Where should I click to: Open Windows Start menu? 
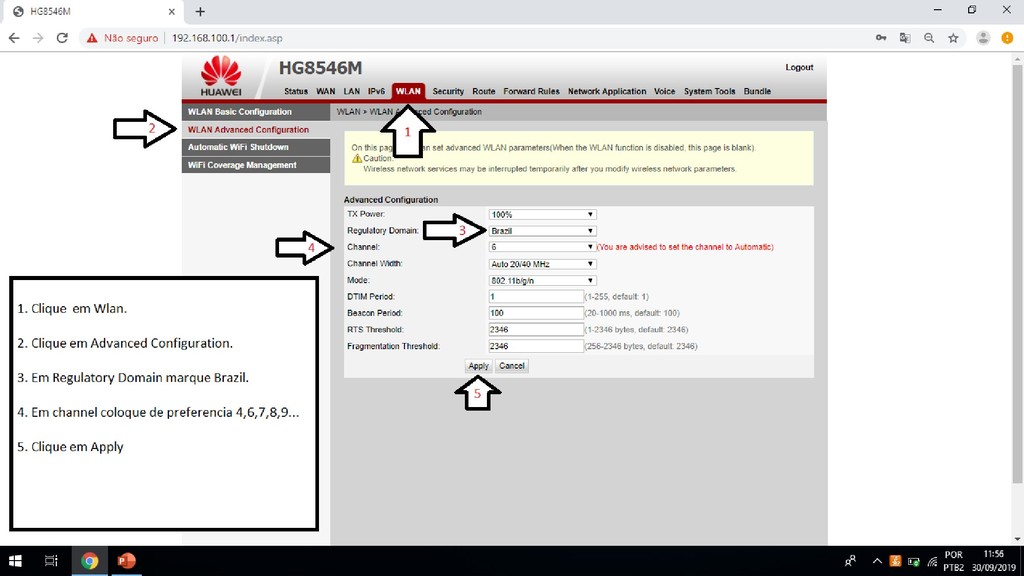point(15,561)
